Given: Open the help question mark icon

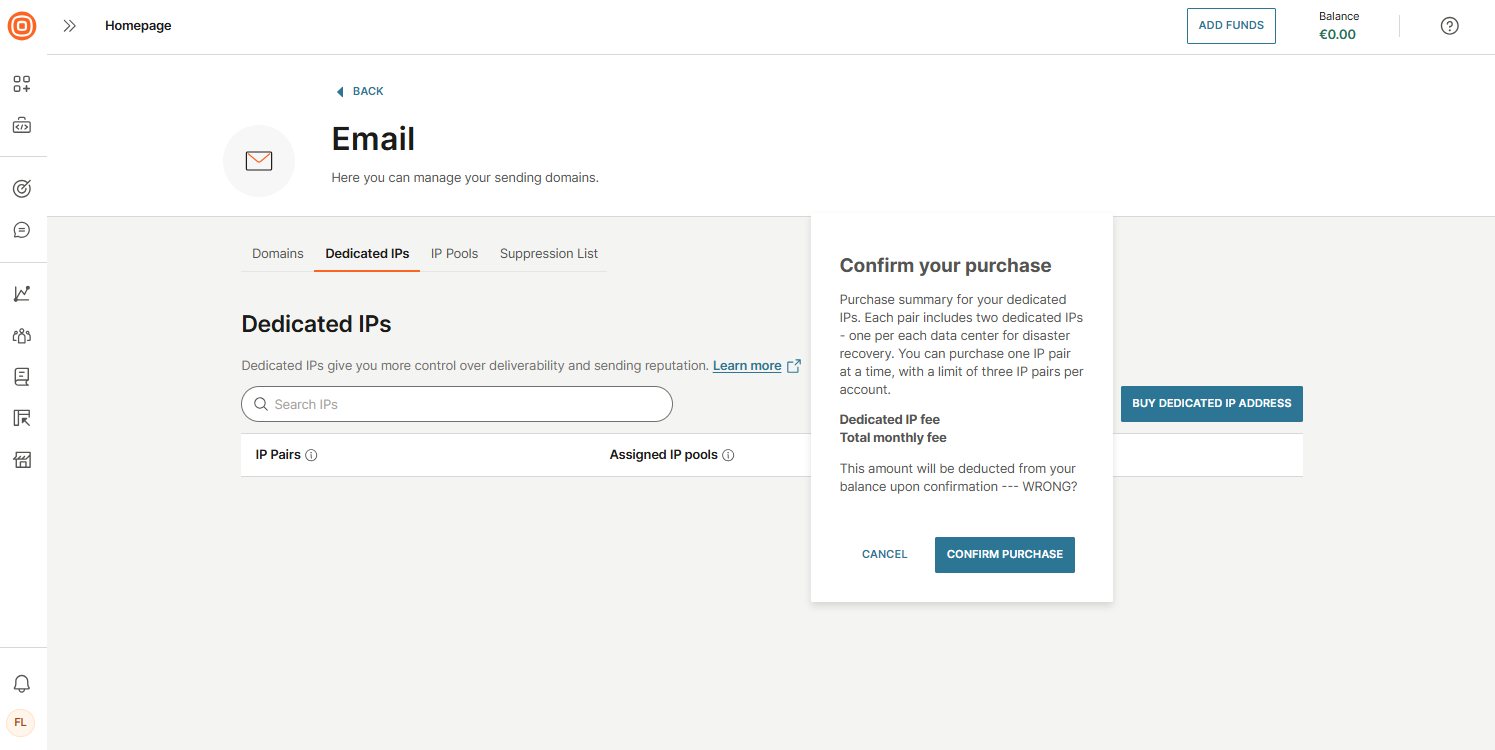Looking at the screenshot, I should pyautogui.click(x=1449, y=26).
